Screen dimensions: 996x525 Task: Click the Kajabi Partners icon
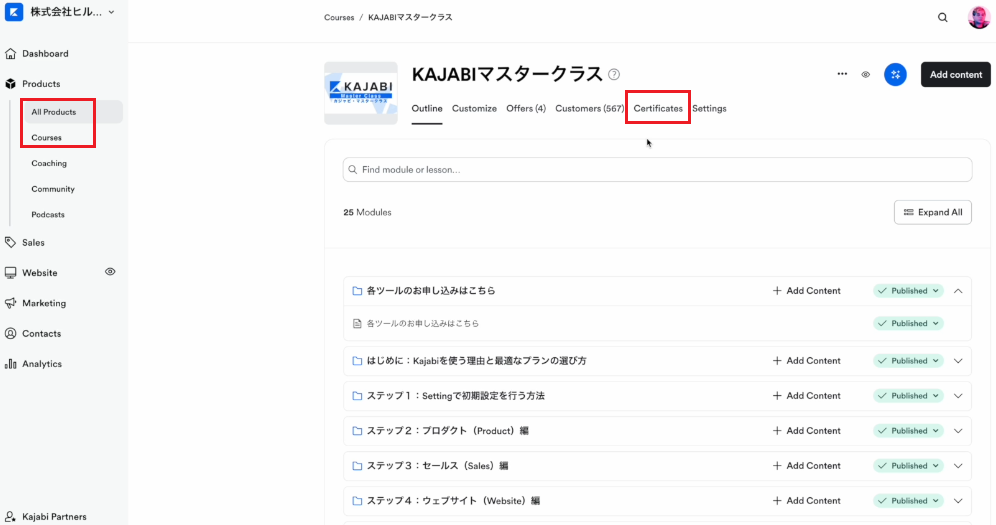point(11,517)
